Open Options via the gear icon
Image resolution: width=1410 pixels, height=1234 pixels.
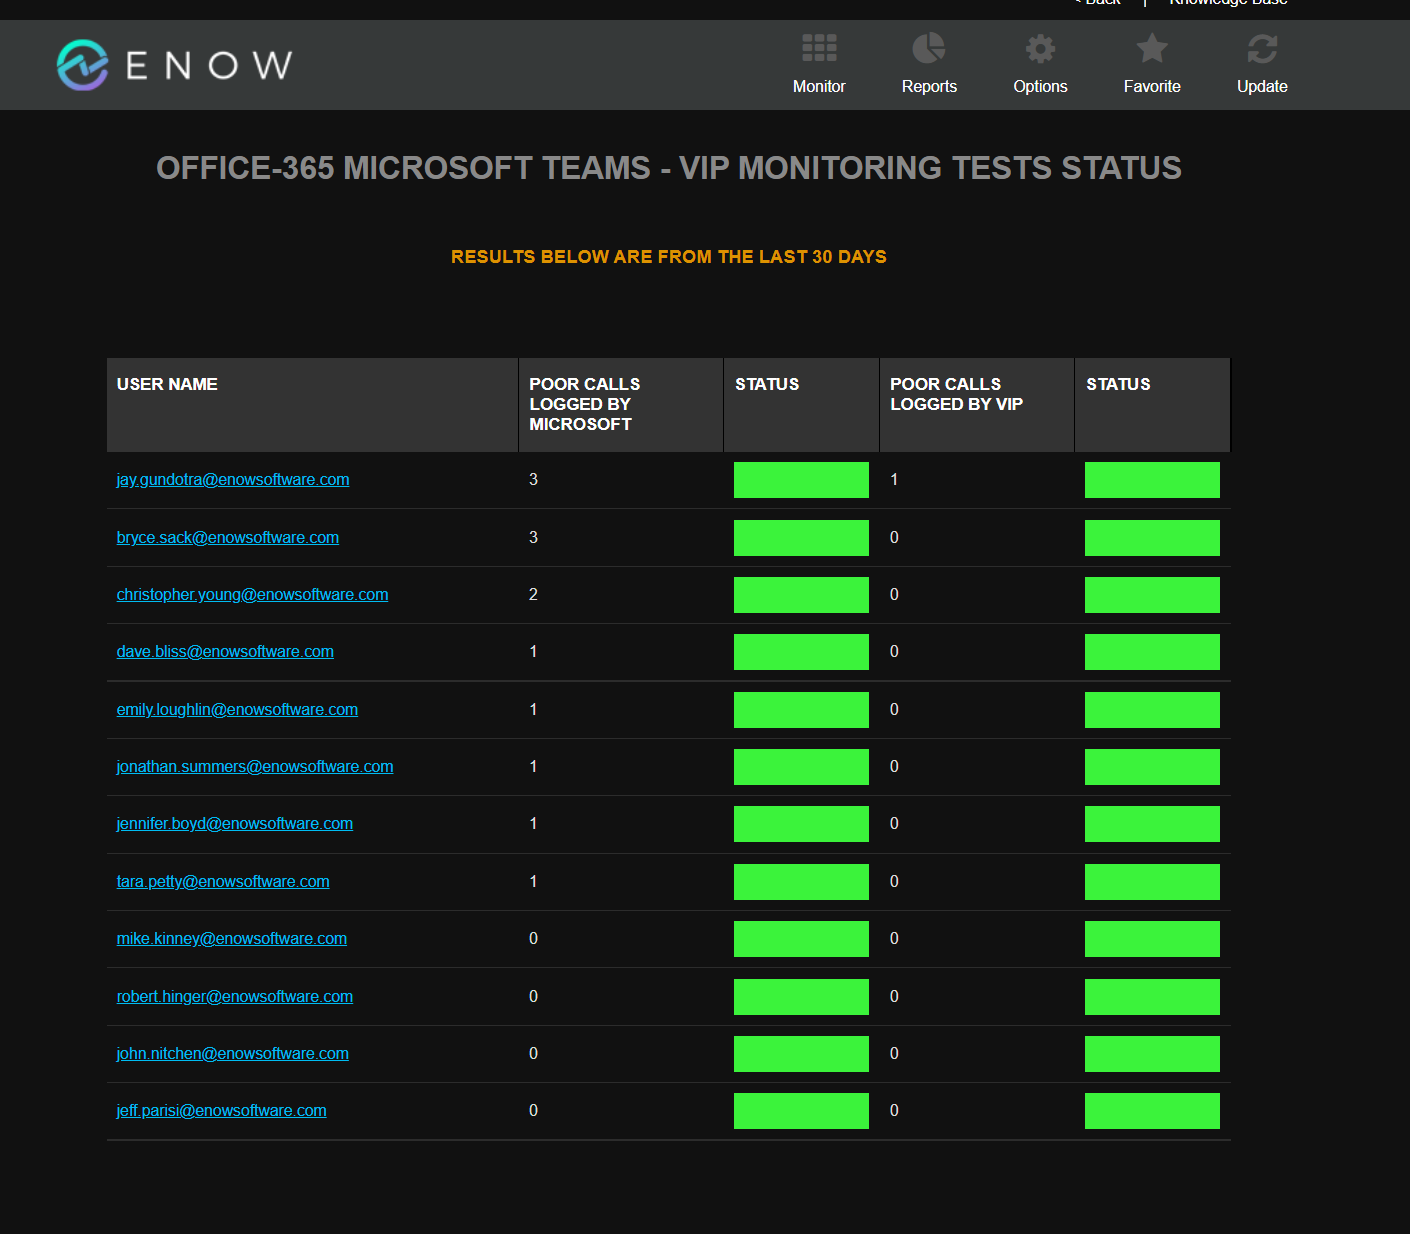(1040, 47)
